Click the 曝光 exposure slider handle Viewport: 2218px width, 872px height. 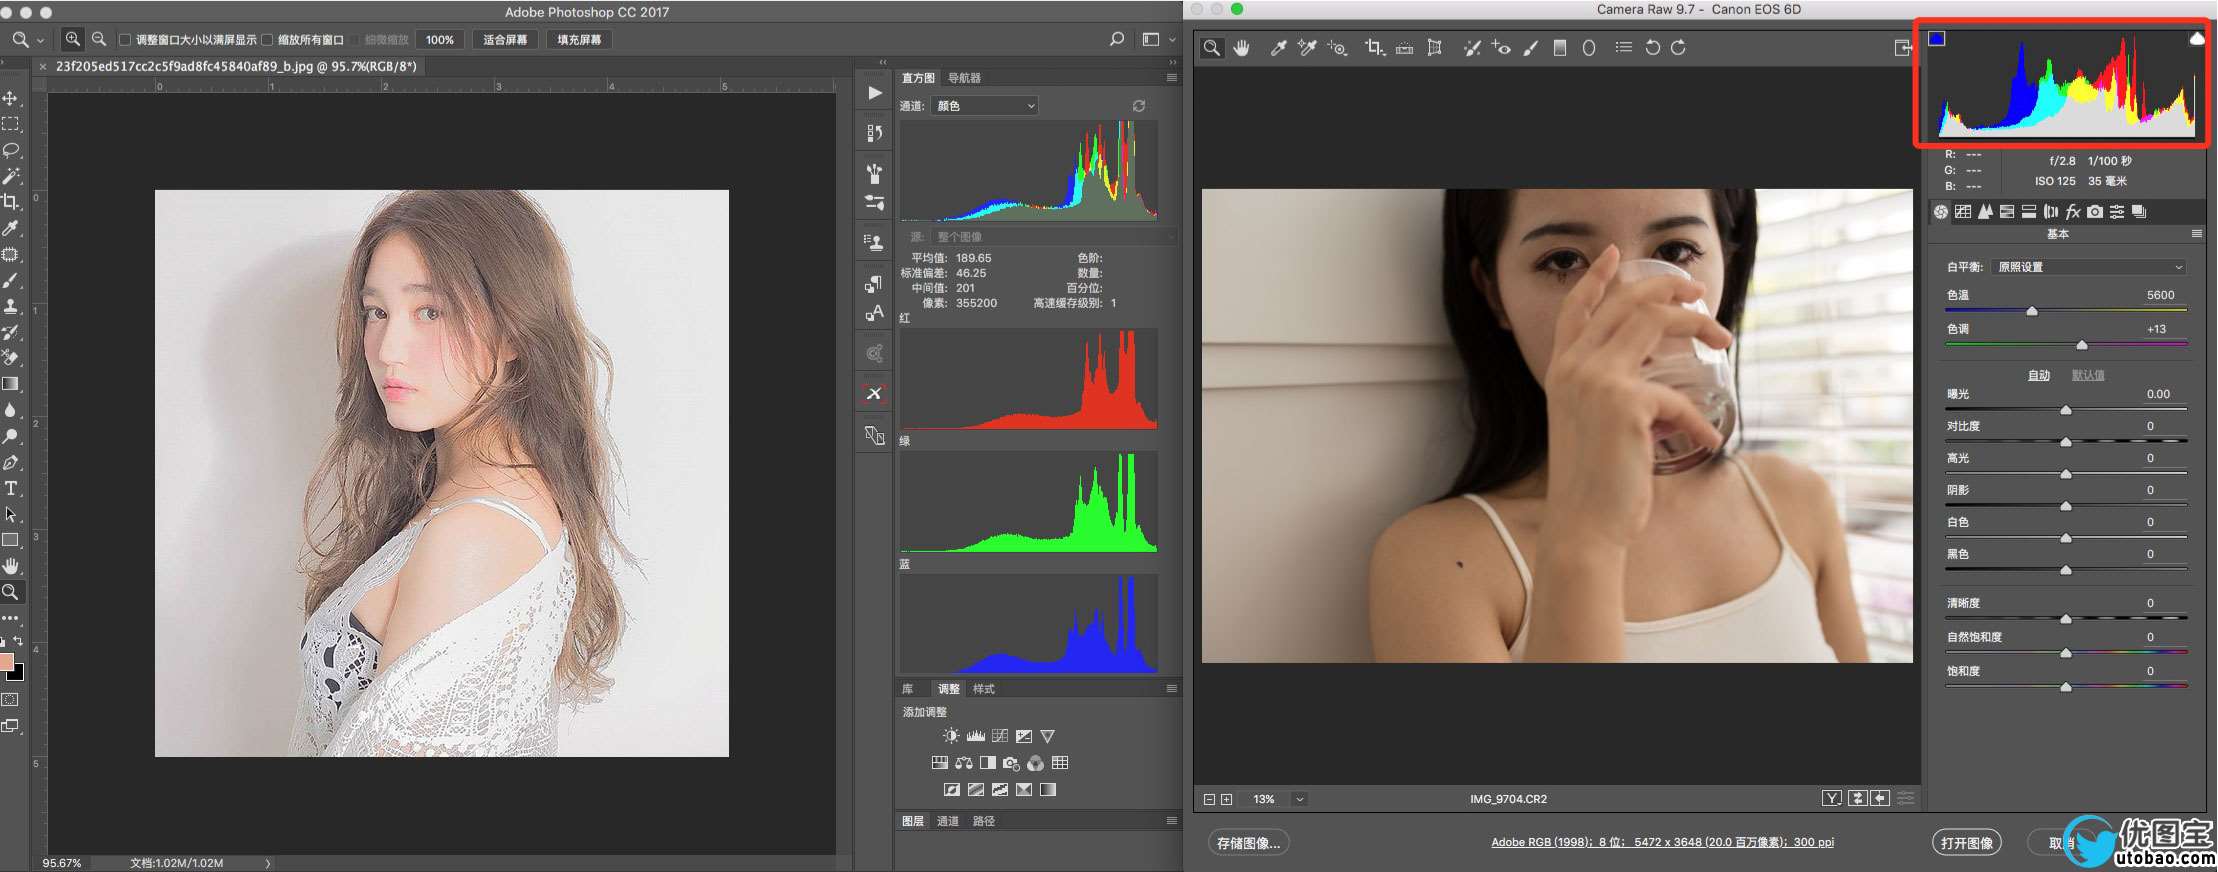pyautogui.click(x=2066, y=410)
